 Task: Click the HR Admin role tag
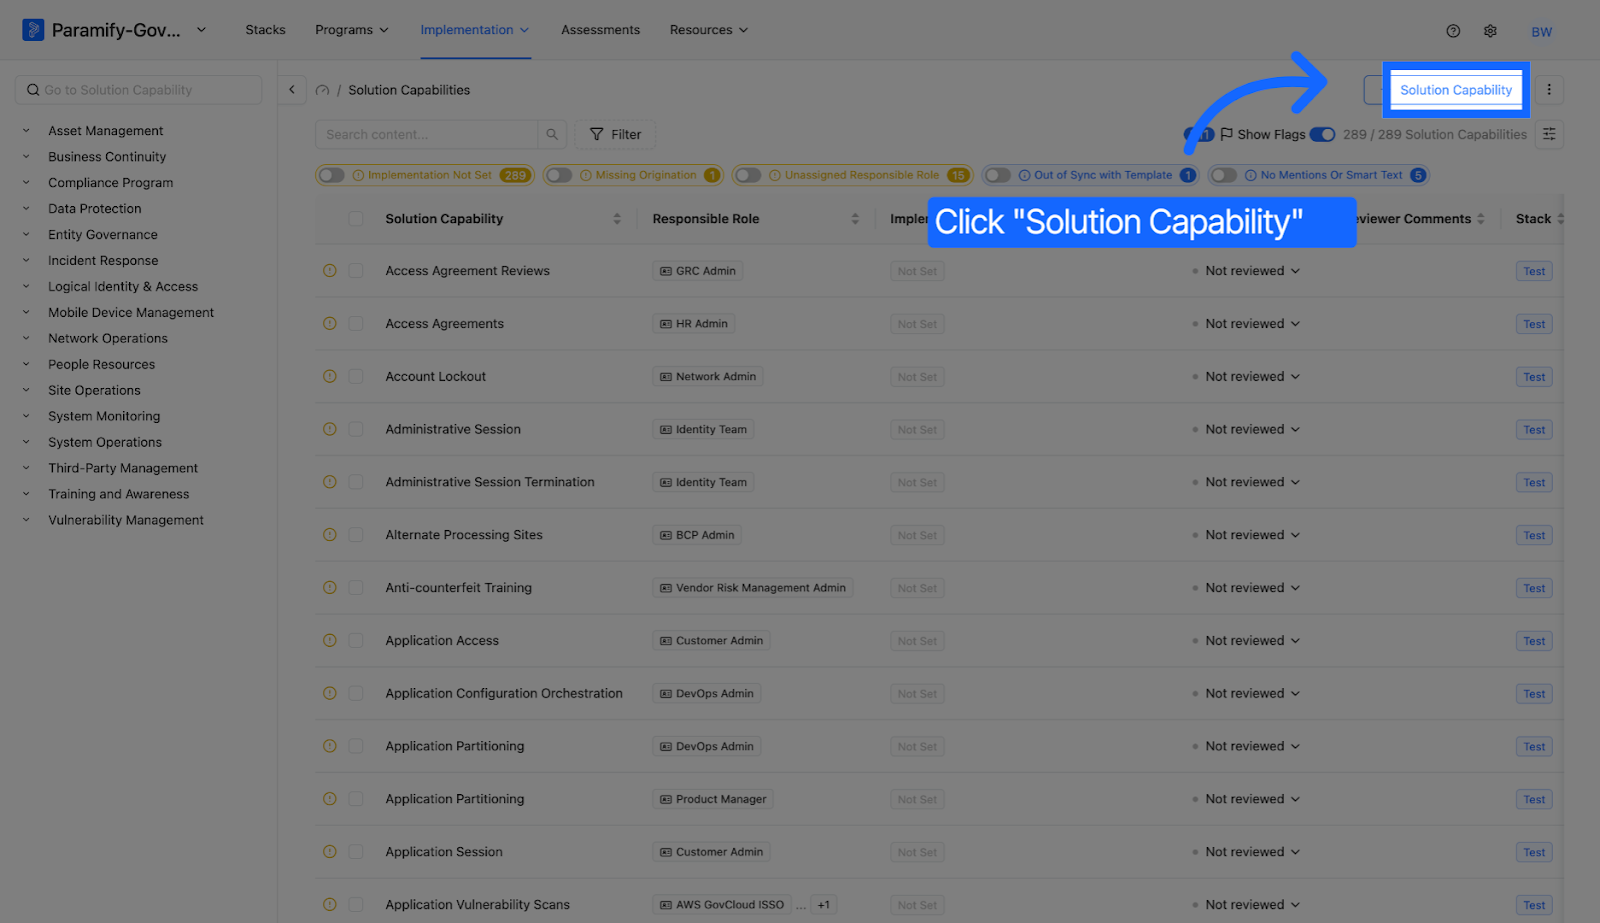(694, 324)
